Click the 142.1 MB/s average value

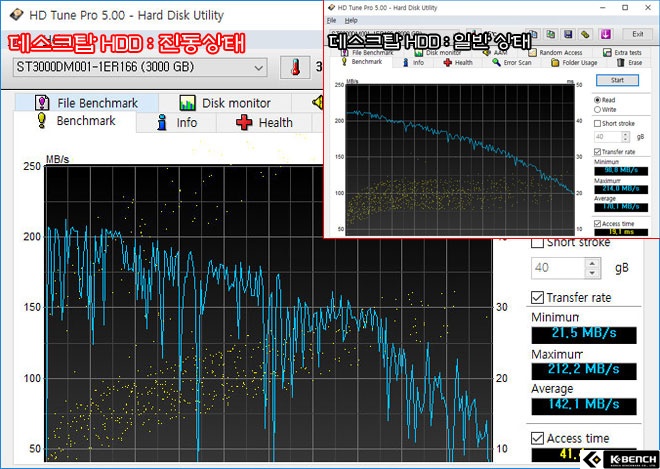[x=584, y=405]
